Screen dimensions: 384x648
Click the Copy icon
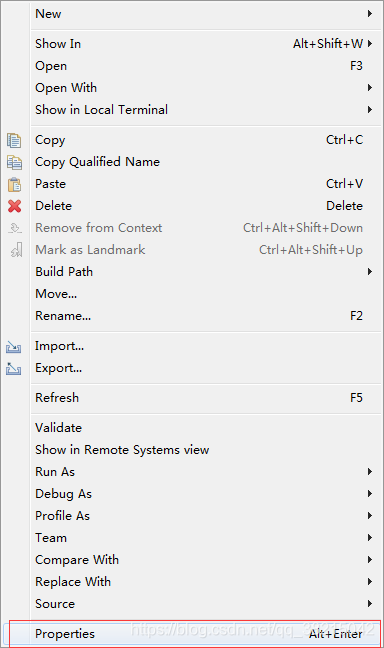pyautogui.click(x=14, y=141)
